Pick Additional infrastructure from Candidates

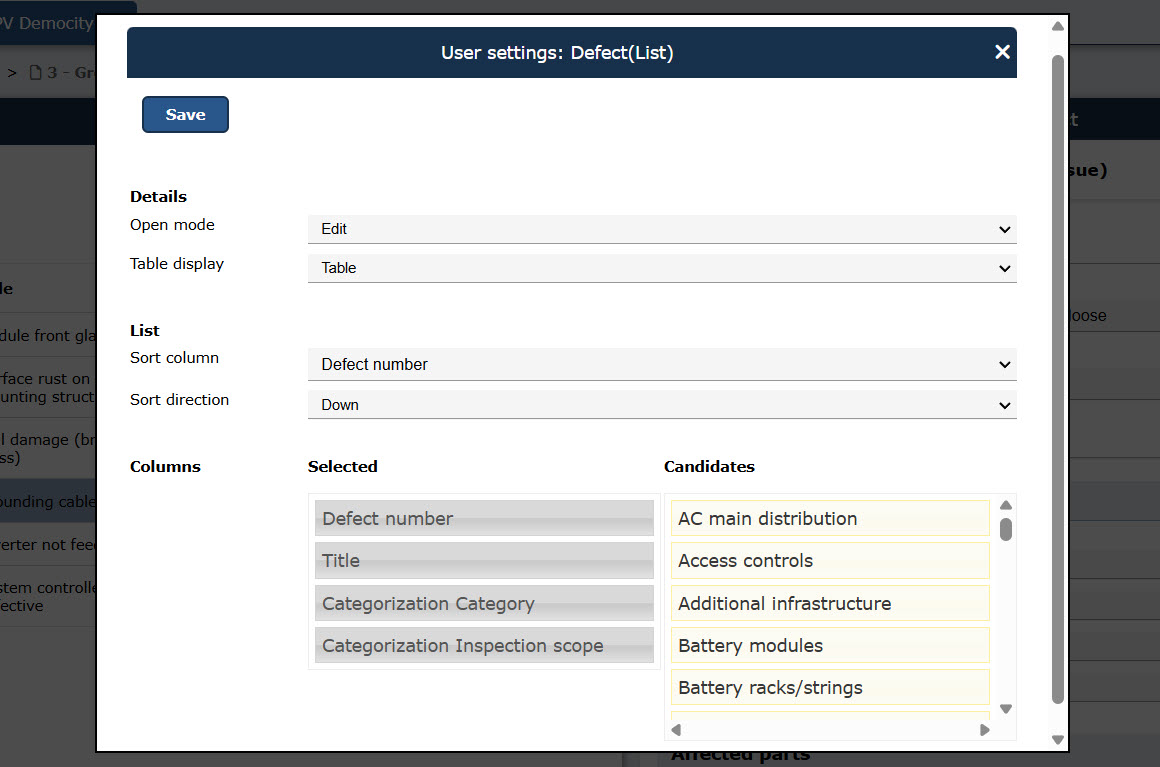(x=829, y=604)
